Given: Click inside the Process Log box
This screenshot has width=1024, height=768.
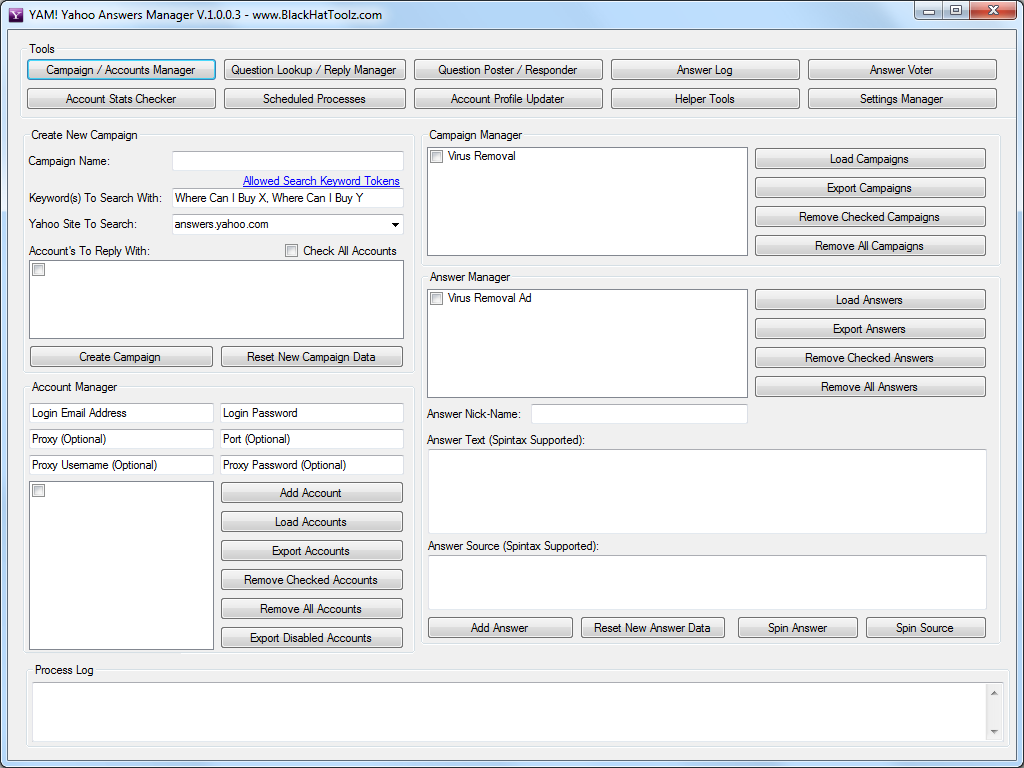Looking at the screenshot, I should tap(509, 712).
